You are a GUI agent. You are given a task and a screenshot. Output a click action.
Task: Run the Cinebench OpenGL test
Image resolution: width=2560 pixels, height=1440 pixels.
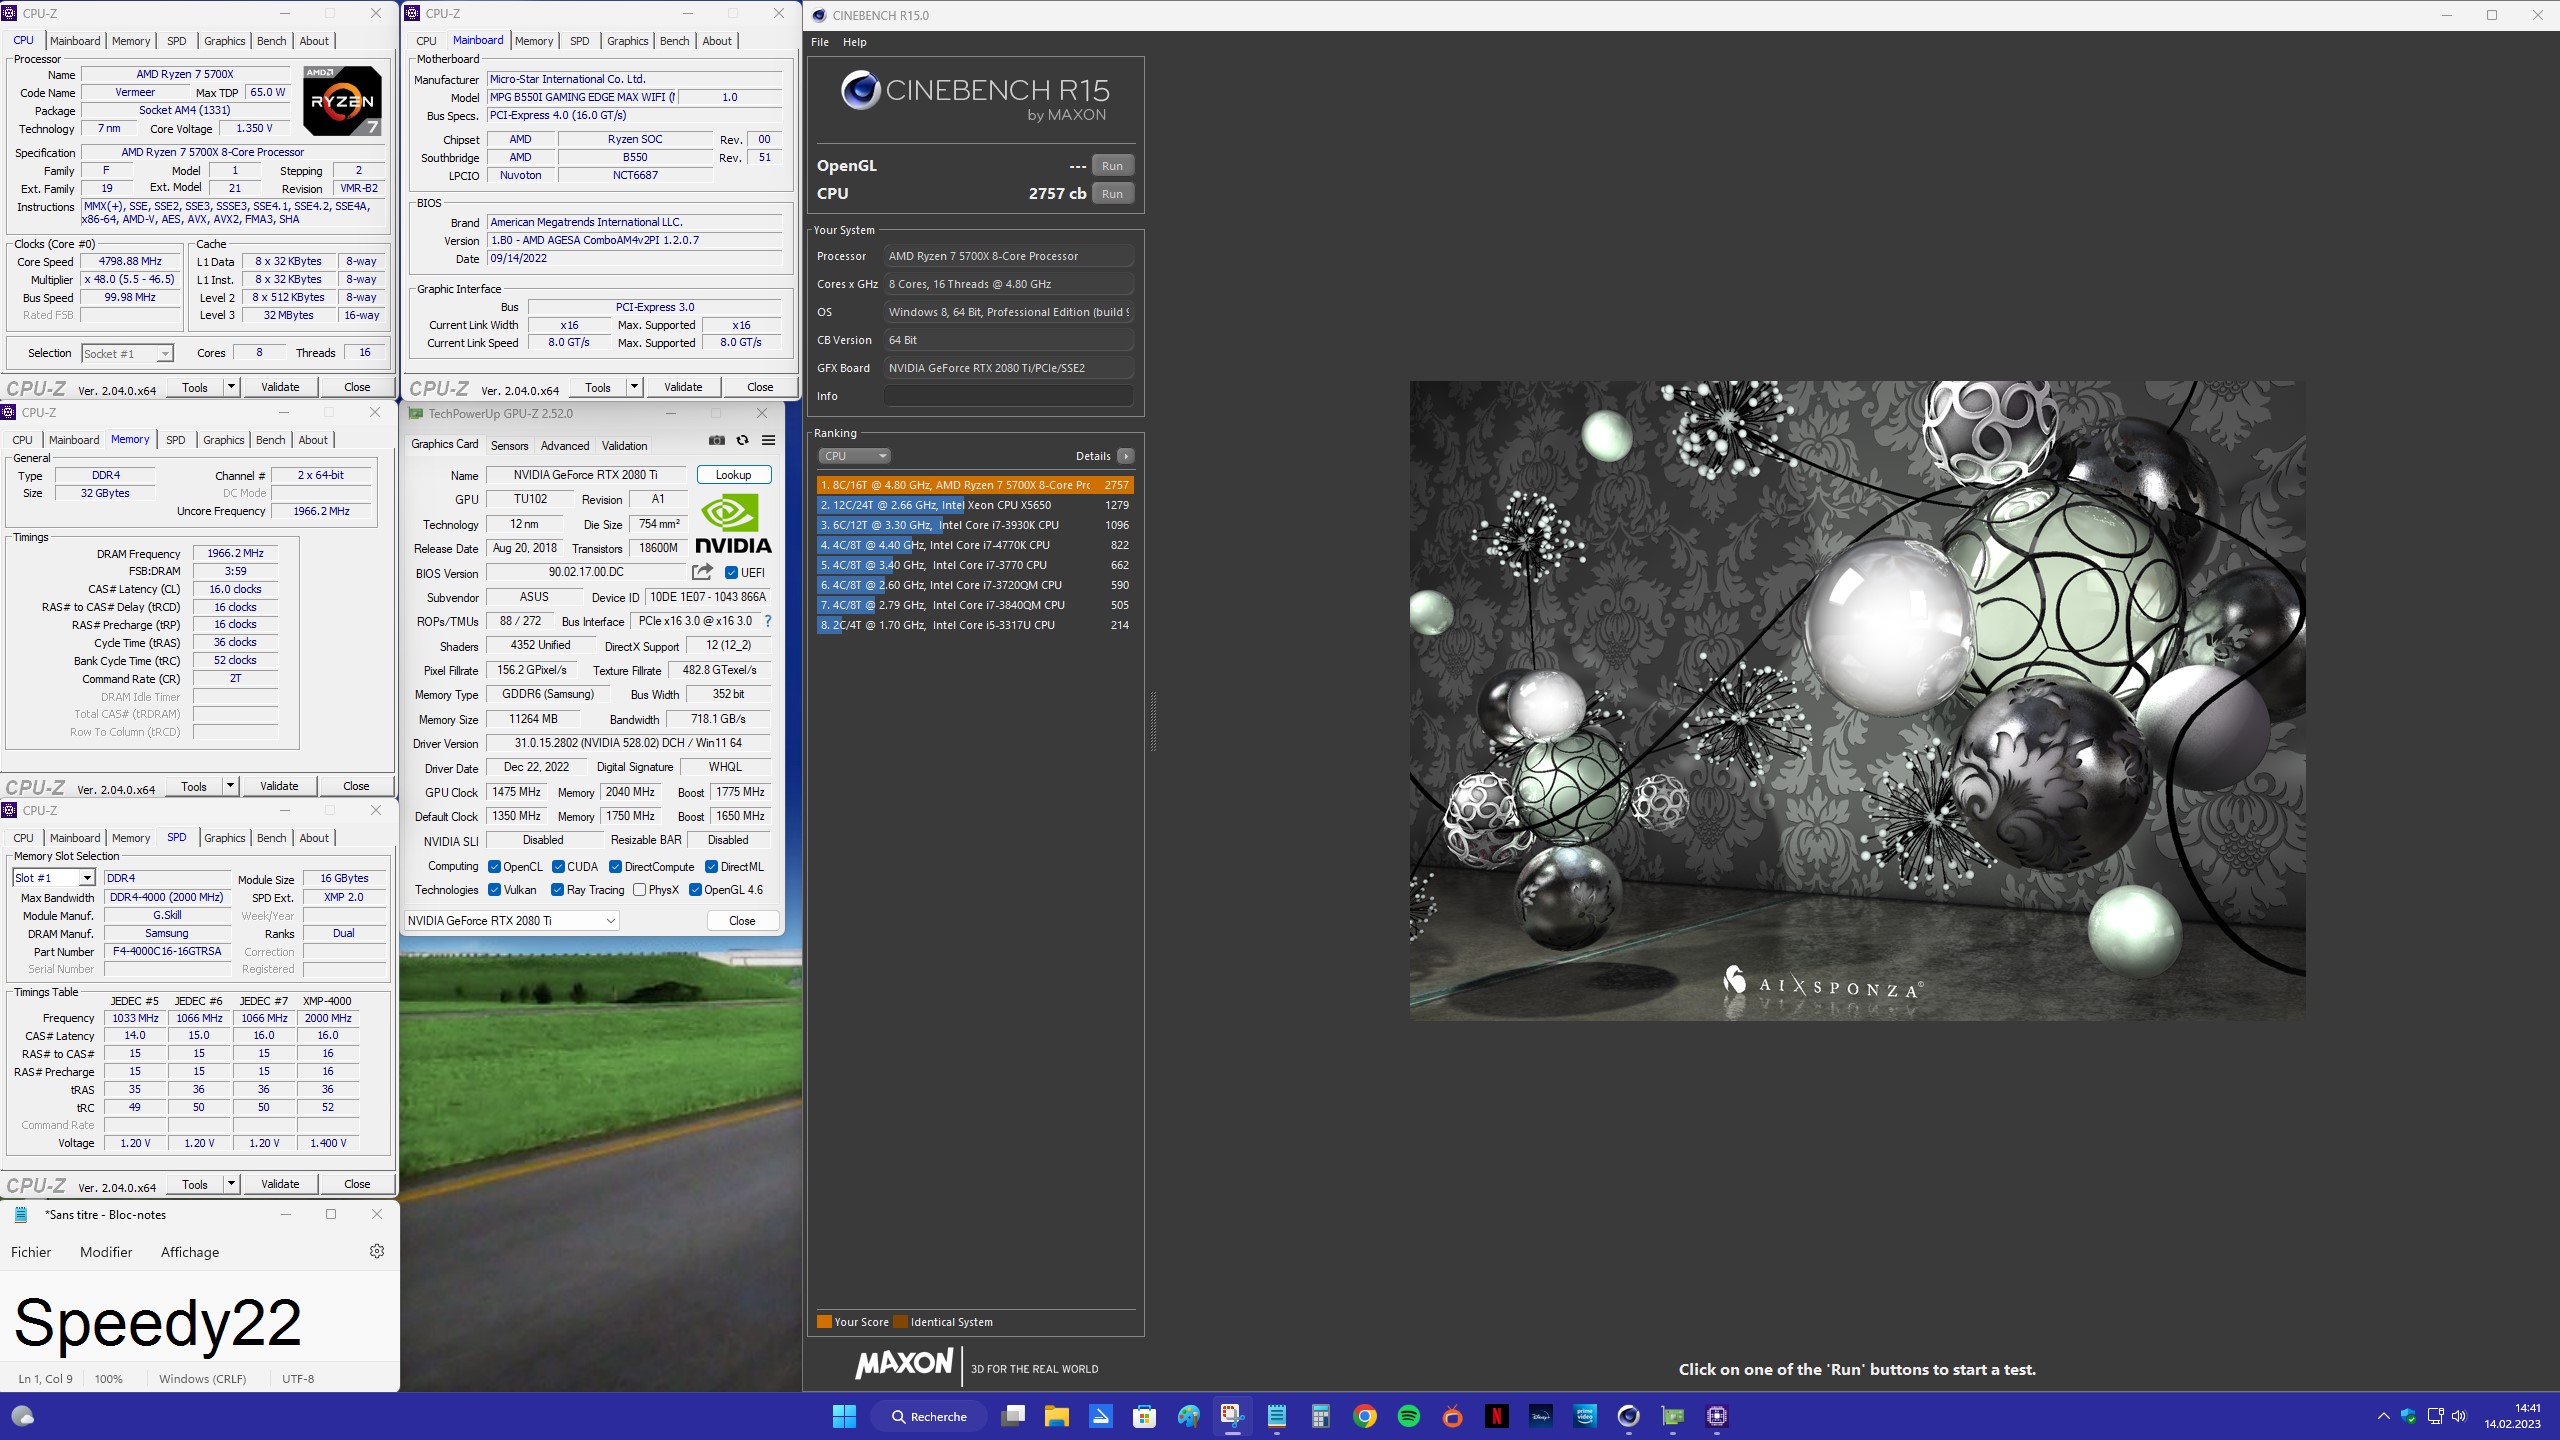1112,166
